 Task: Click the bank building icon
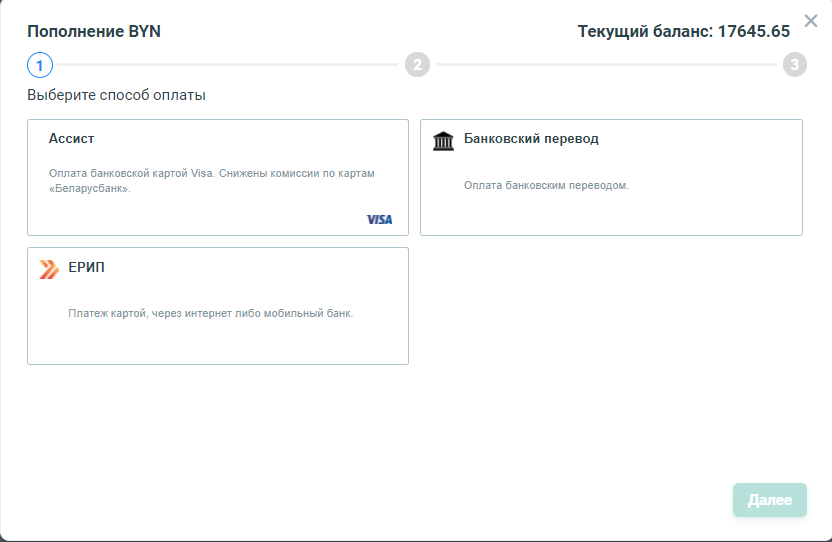[x=443, y=141]
